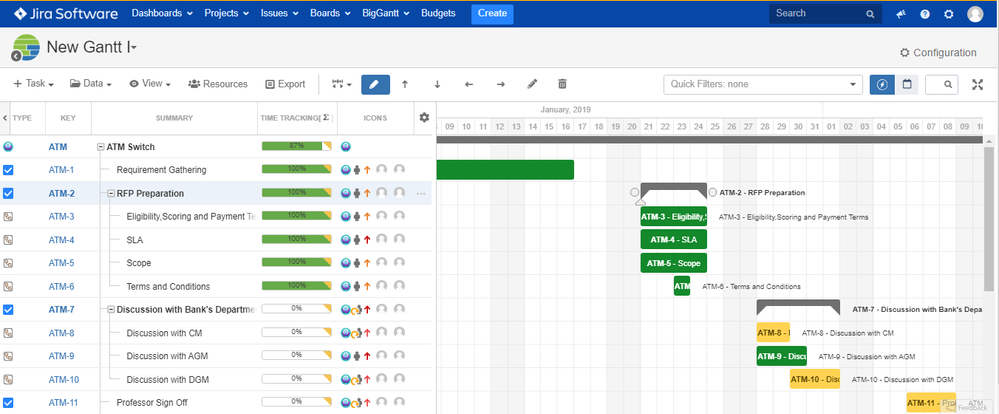
Task: Delete task with trash icon
Action: click(x=562, y=84)
